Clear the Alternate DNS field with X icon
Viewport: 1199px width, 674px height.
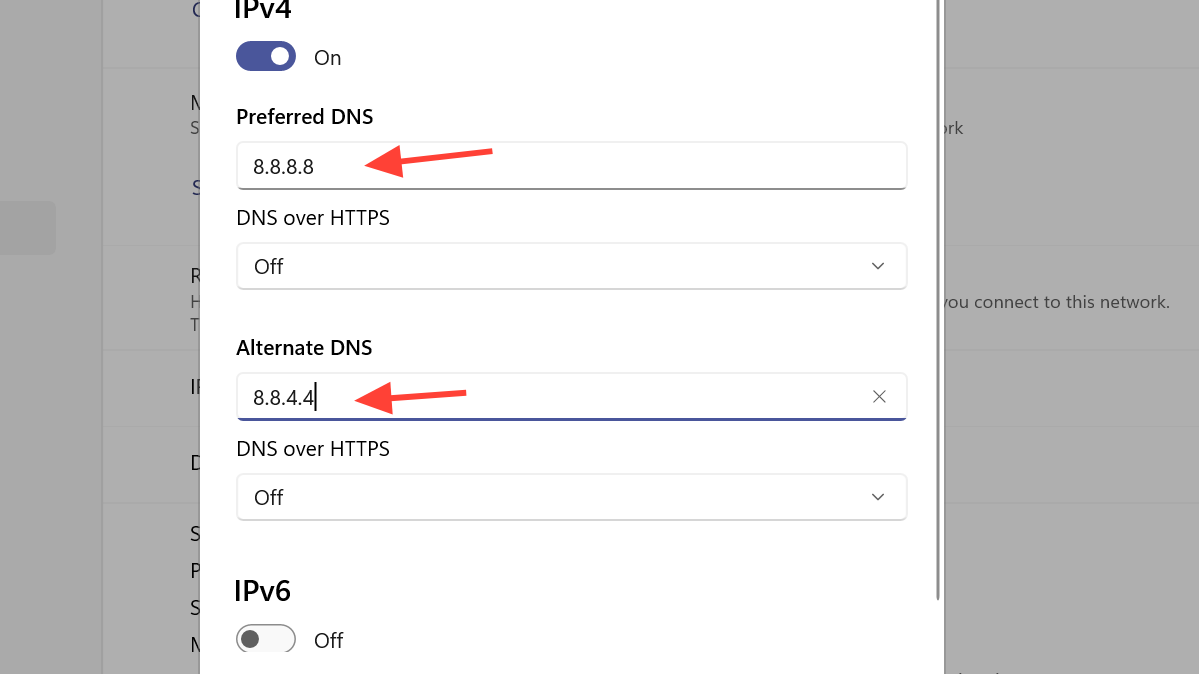(879, 397)
